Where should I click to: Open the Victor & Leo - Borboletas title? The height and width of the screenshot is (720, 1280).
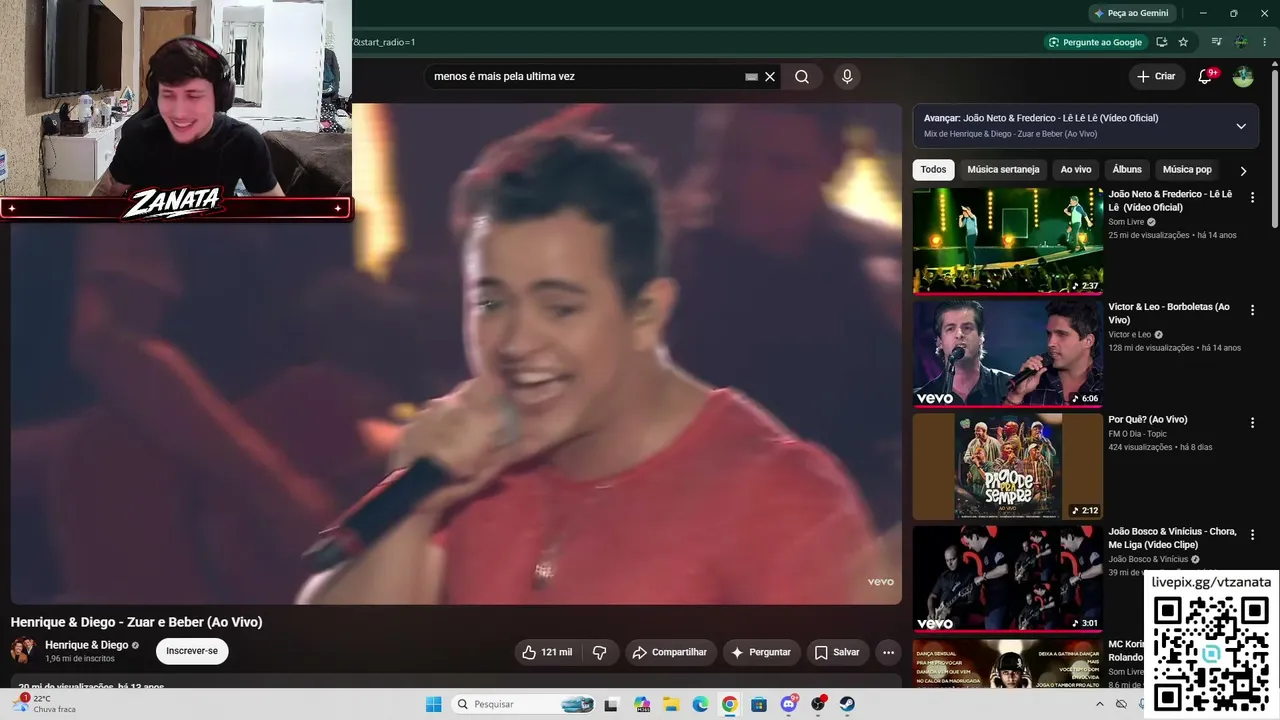point(1169,313)
